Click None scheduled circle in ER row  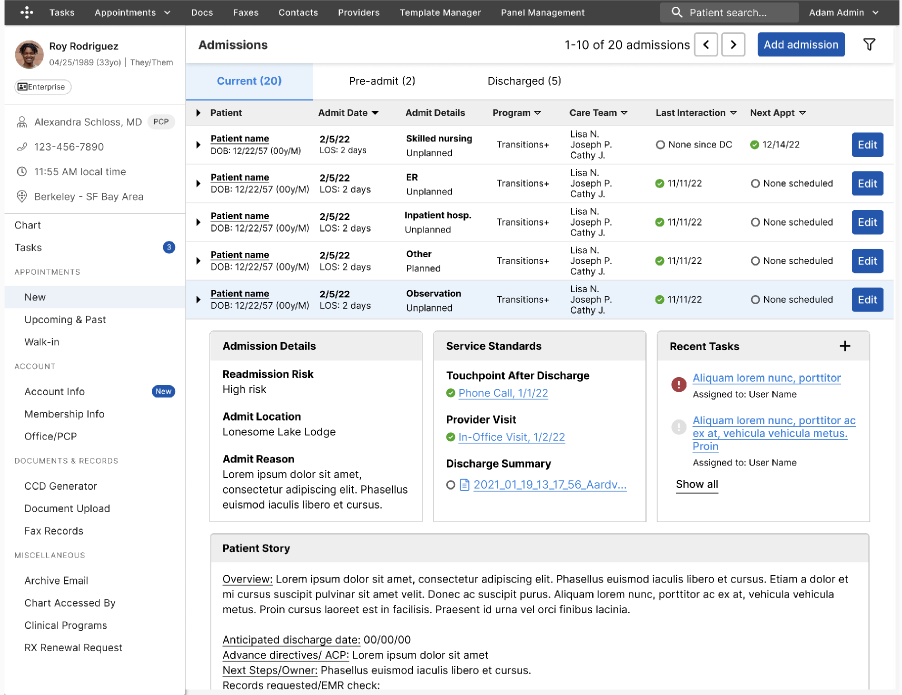[x=755, y=184]
